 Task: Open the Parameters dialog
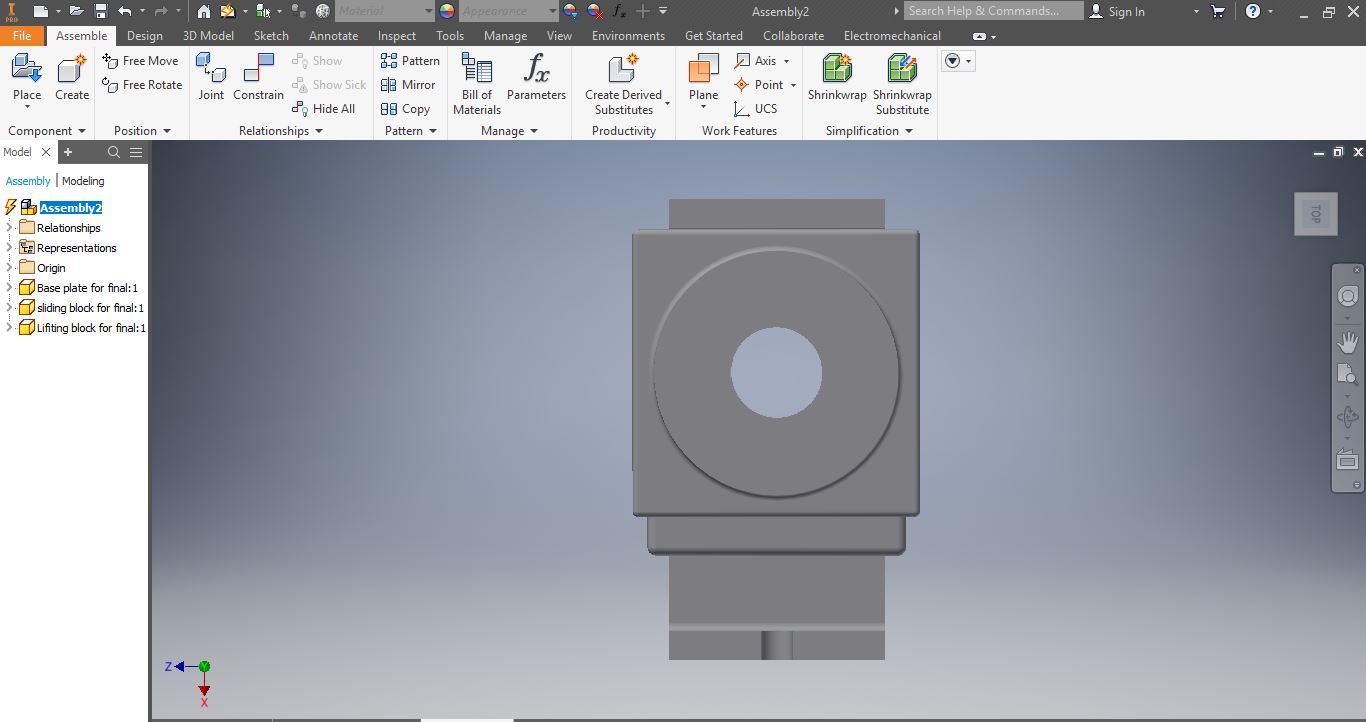coord(536,77)
